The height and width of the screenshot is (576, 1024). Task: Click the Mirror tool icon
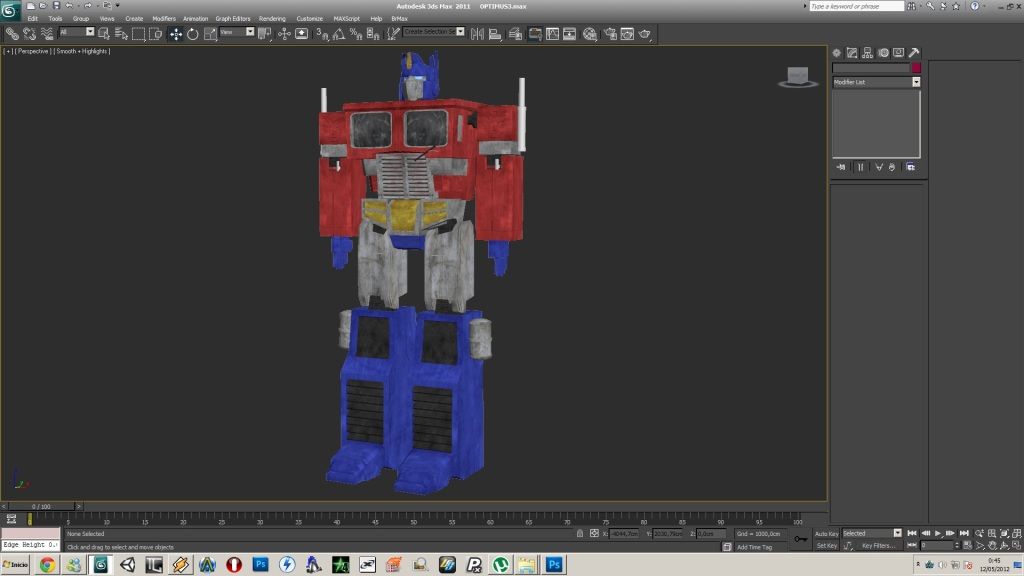[477, 34]
